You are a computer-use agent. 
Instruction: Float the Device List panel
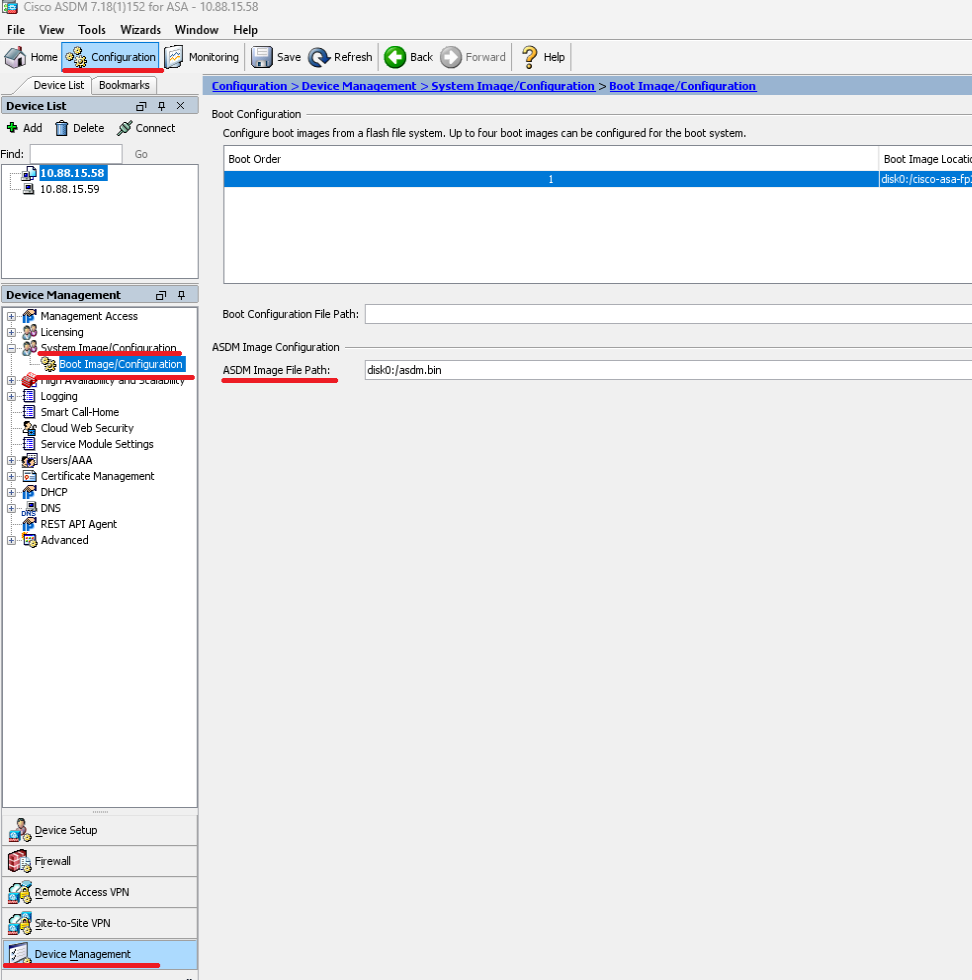[x=141, y=106]
